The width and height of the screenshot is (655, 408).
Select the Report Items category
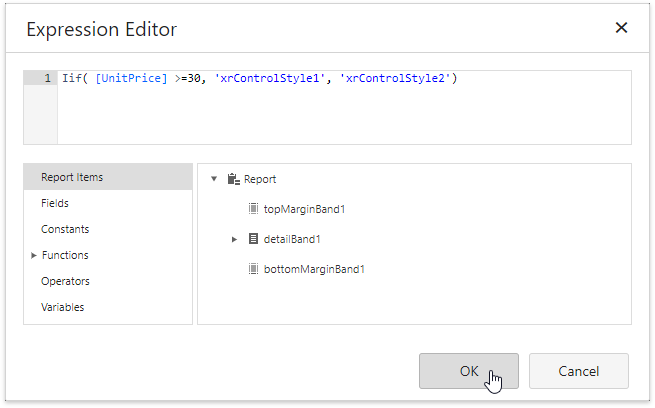72,177
